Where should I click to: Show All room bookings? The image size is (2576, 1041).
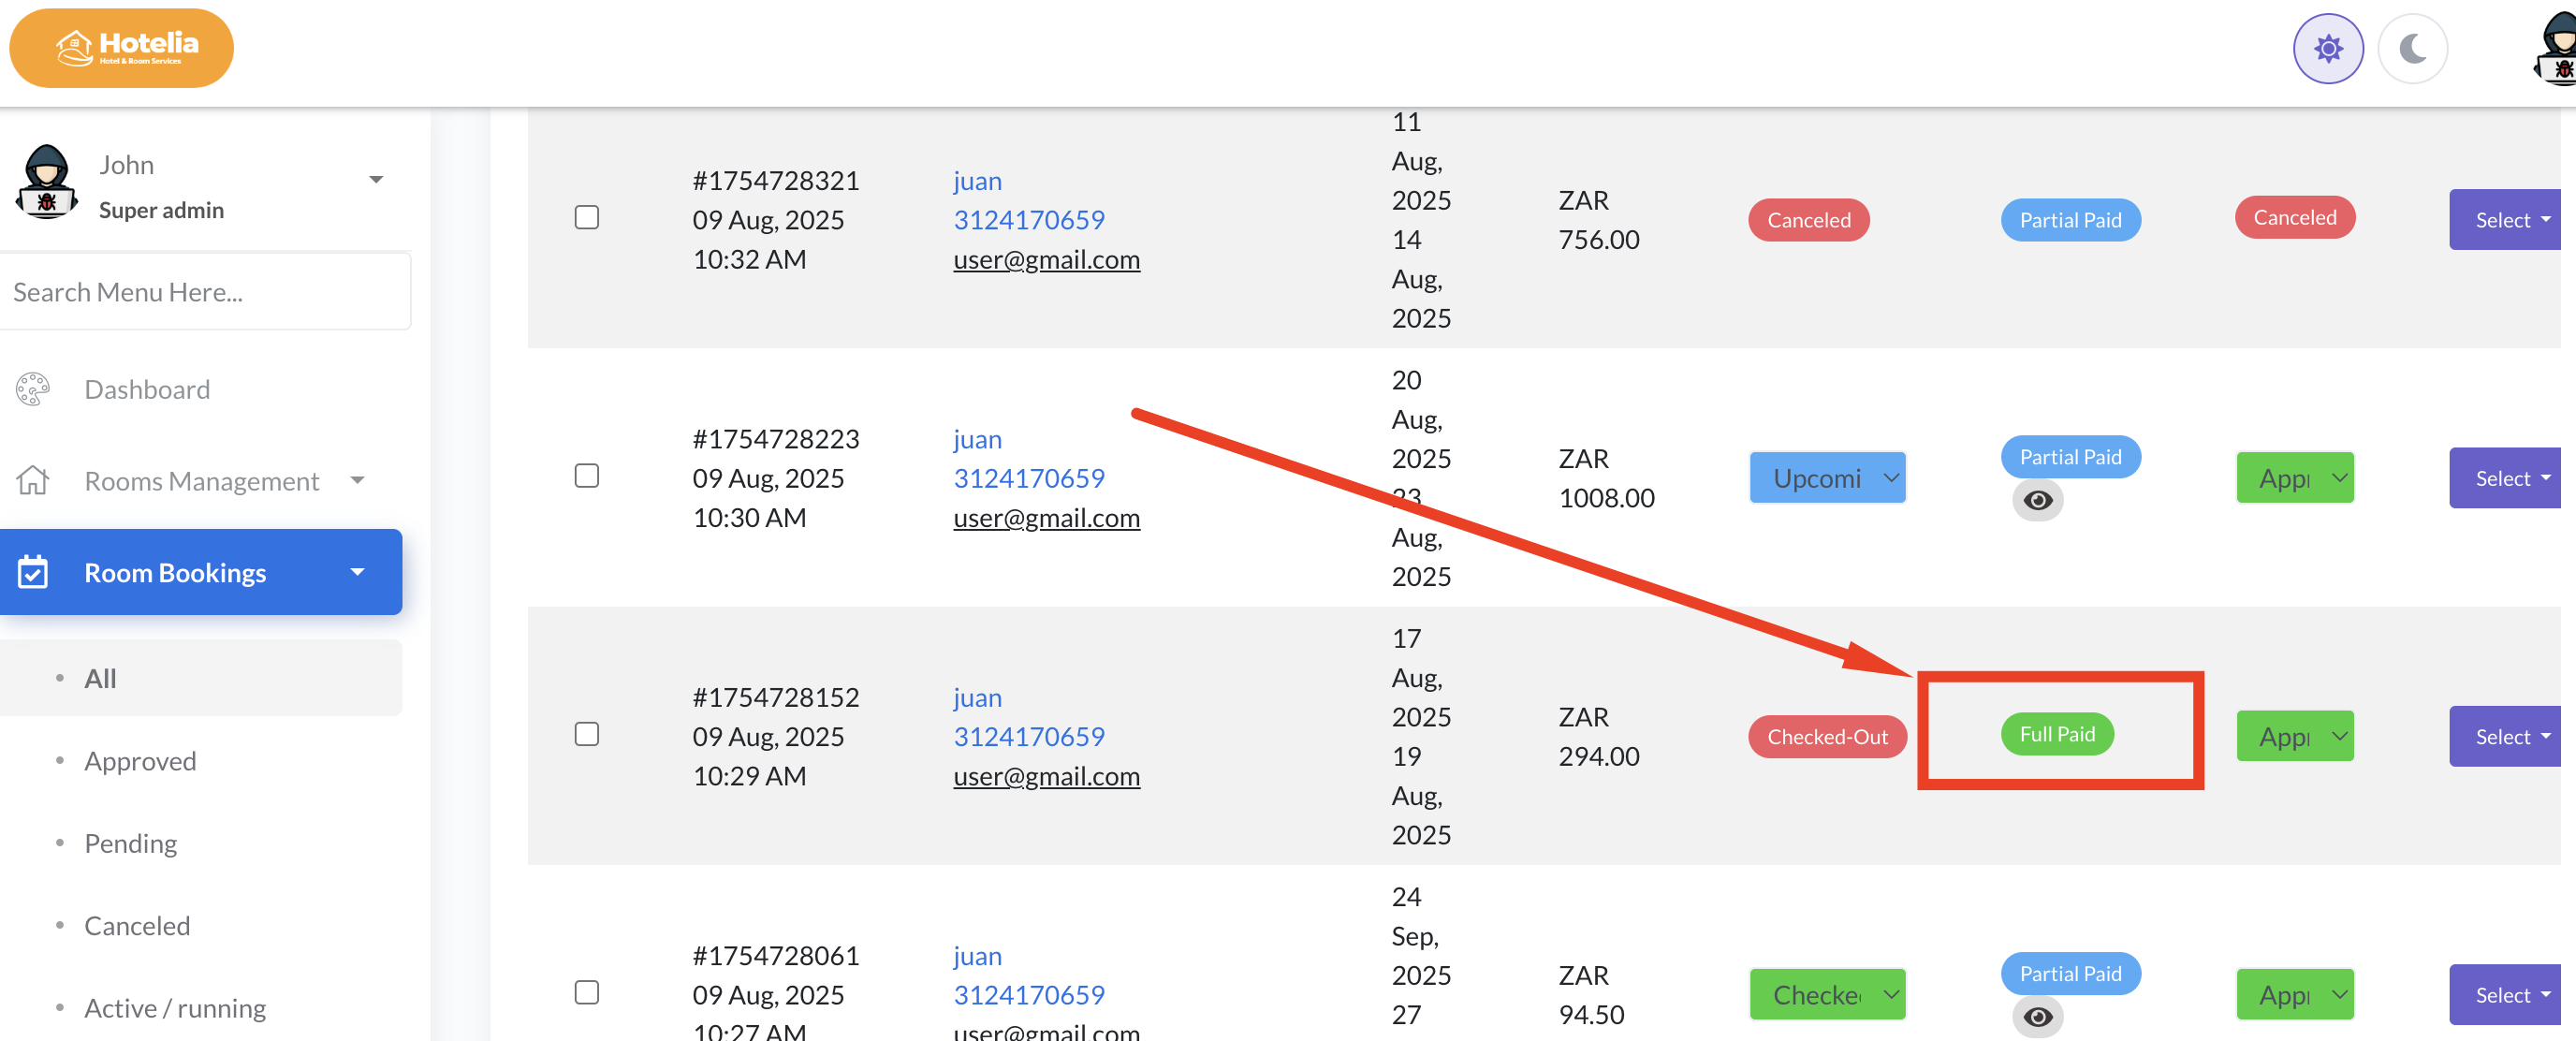[201, 678]
